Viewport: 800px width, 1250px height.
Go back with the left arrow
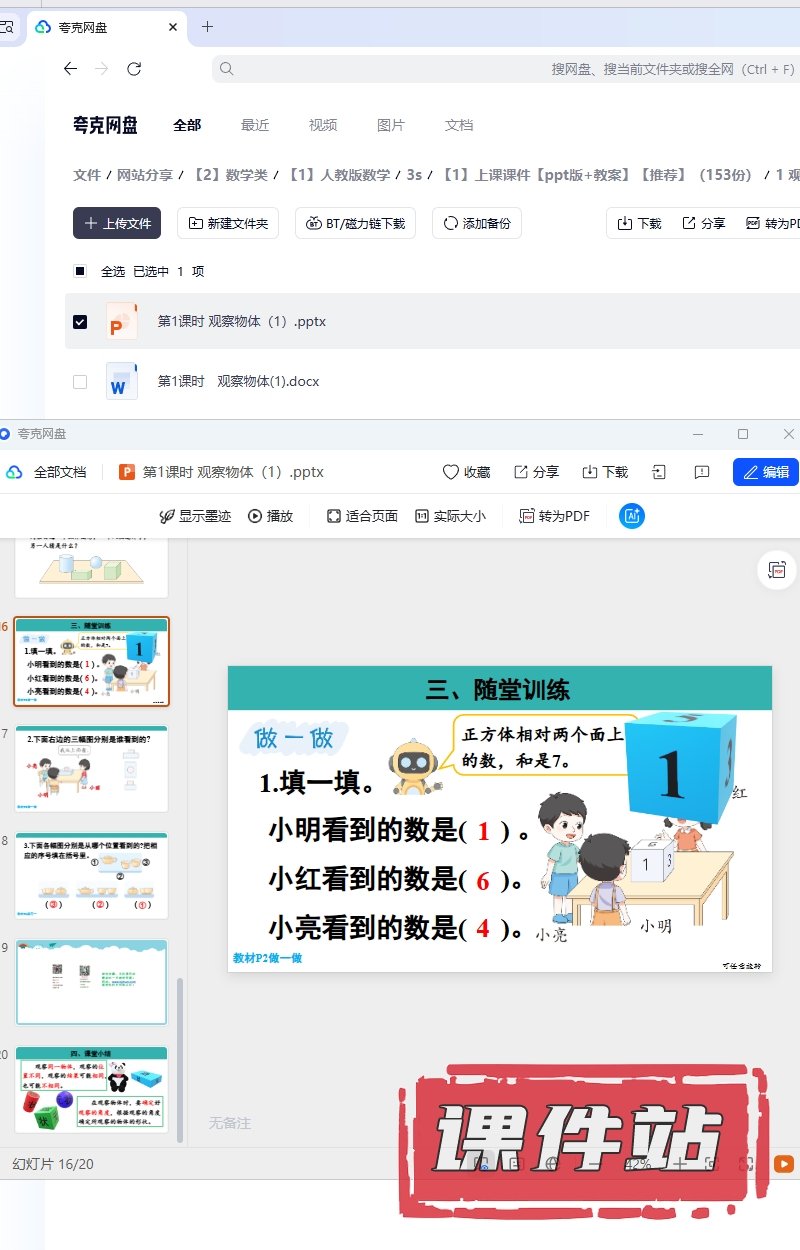pyautogui.click(x=70, y=69)
